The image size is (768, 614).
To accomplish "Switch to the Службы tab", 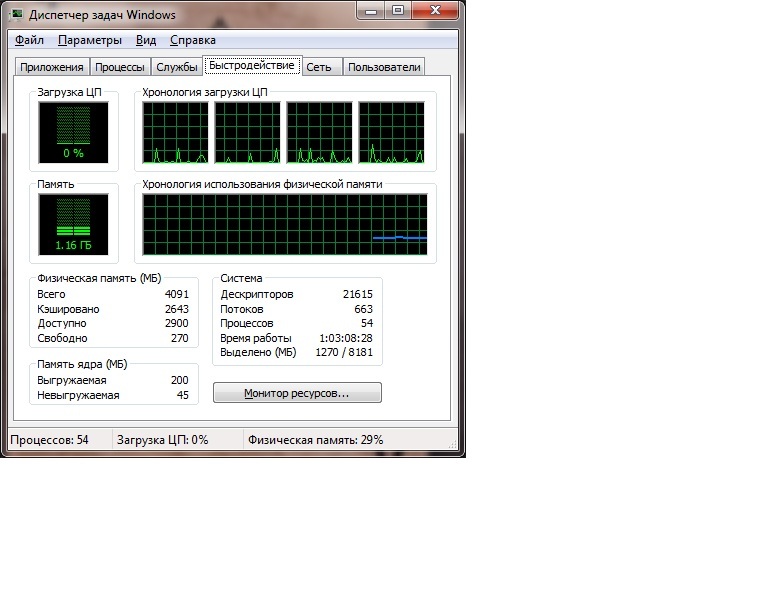I will pyautogui.click(x=176, y=67).
